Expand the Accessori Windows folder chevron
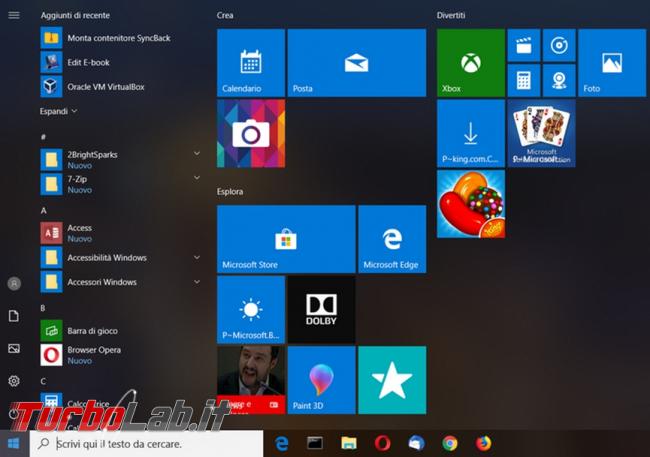 click(197, 282)
